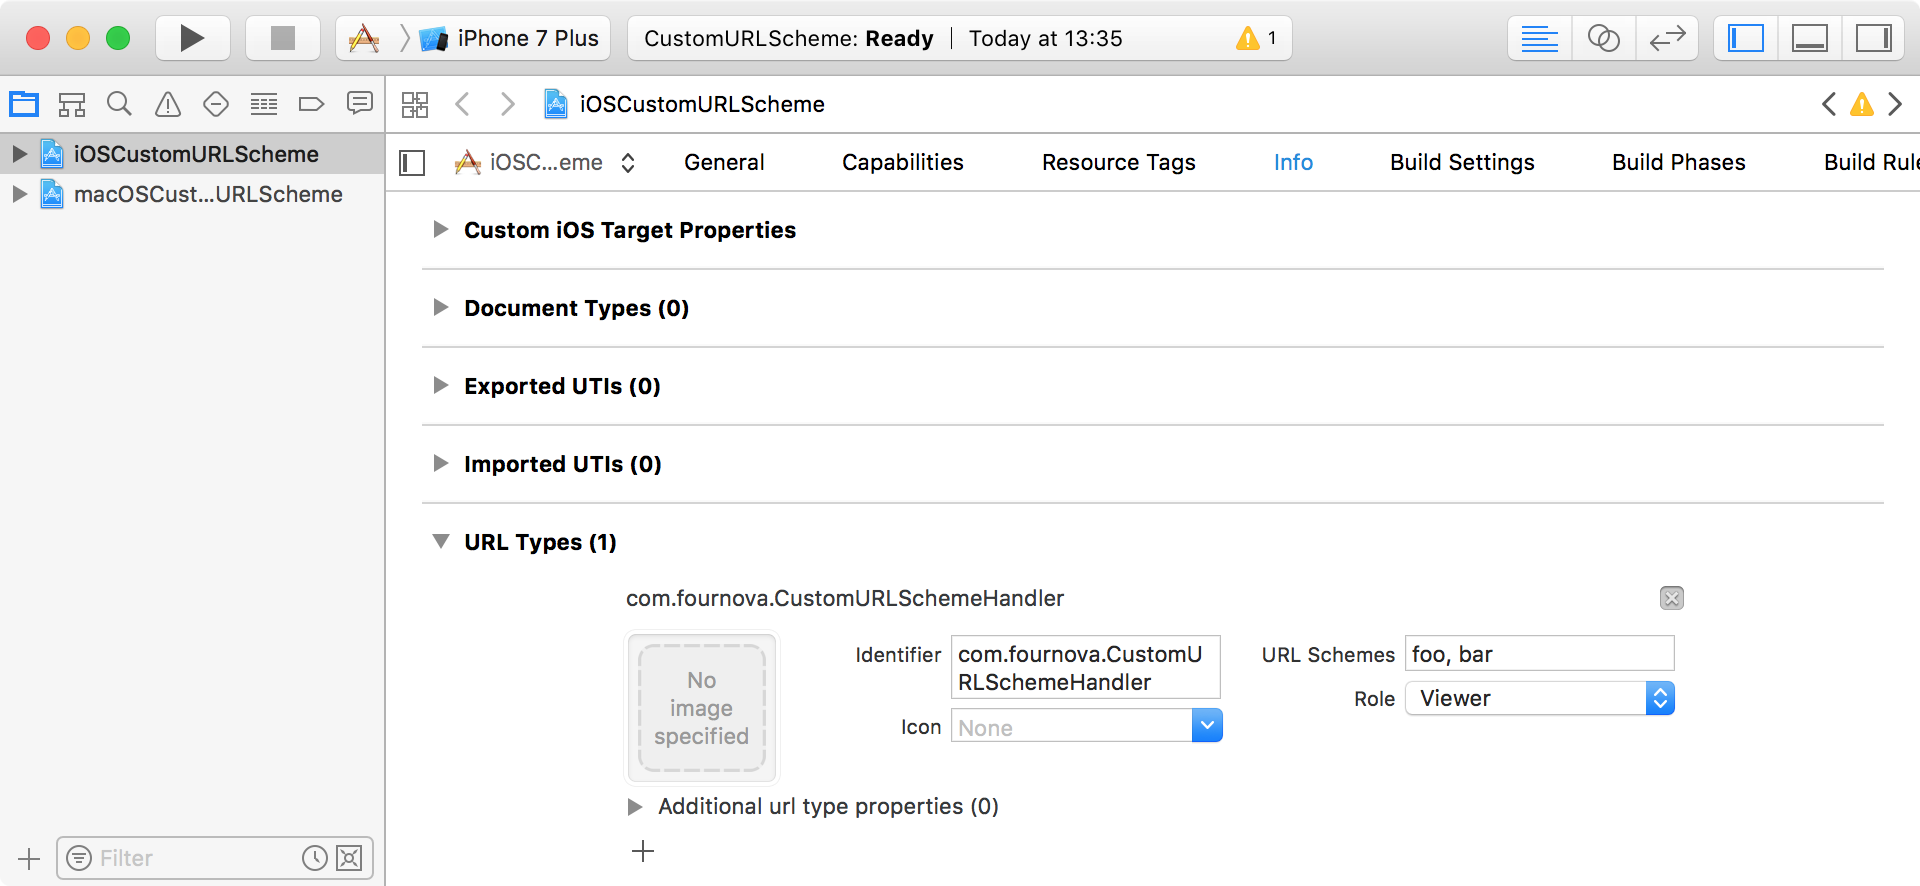
Task: Show the issue navigator warning triangle
Action: click(x=168, y=104)
